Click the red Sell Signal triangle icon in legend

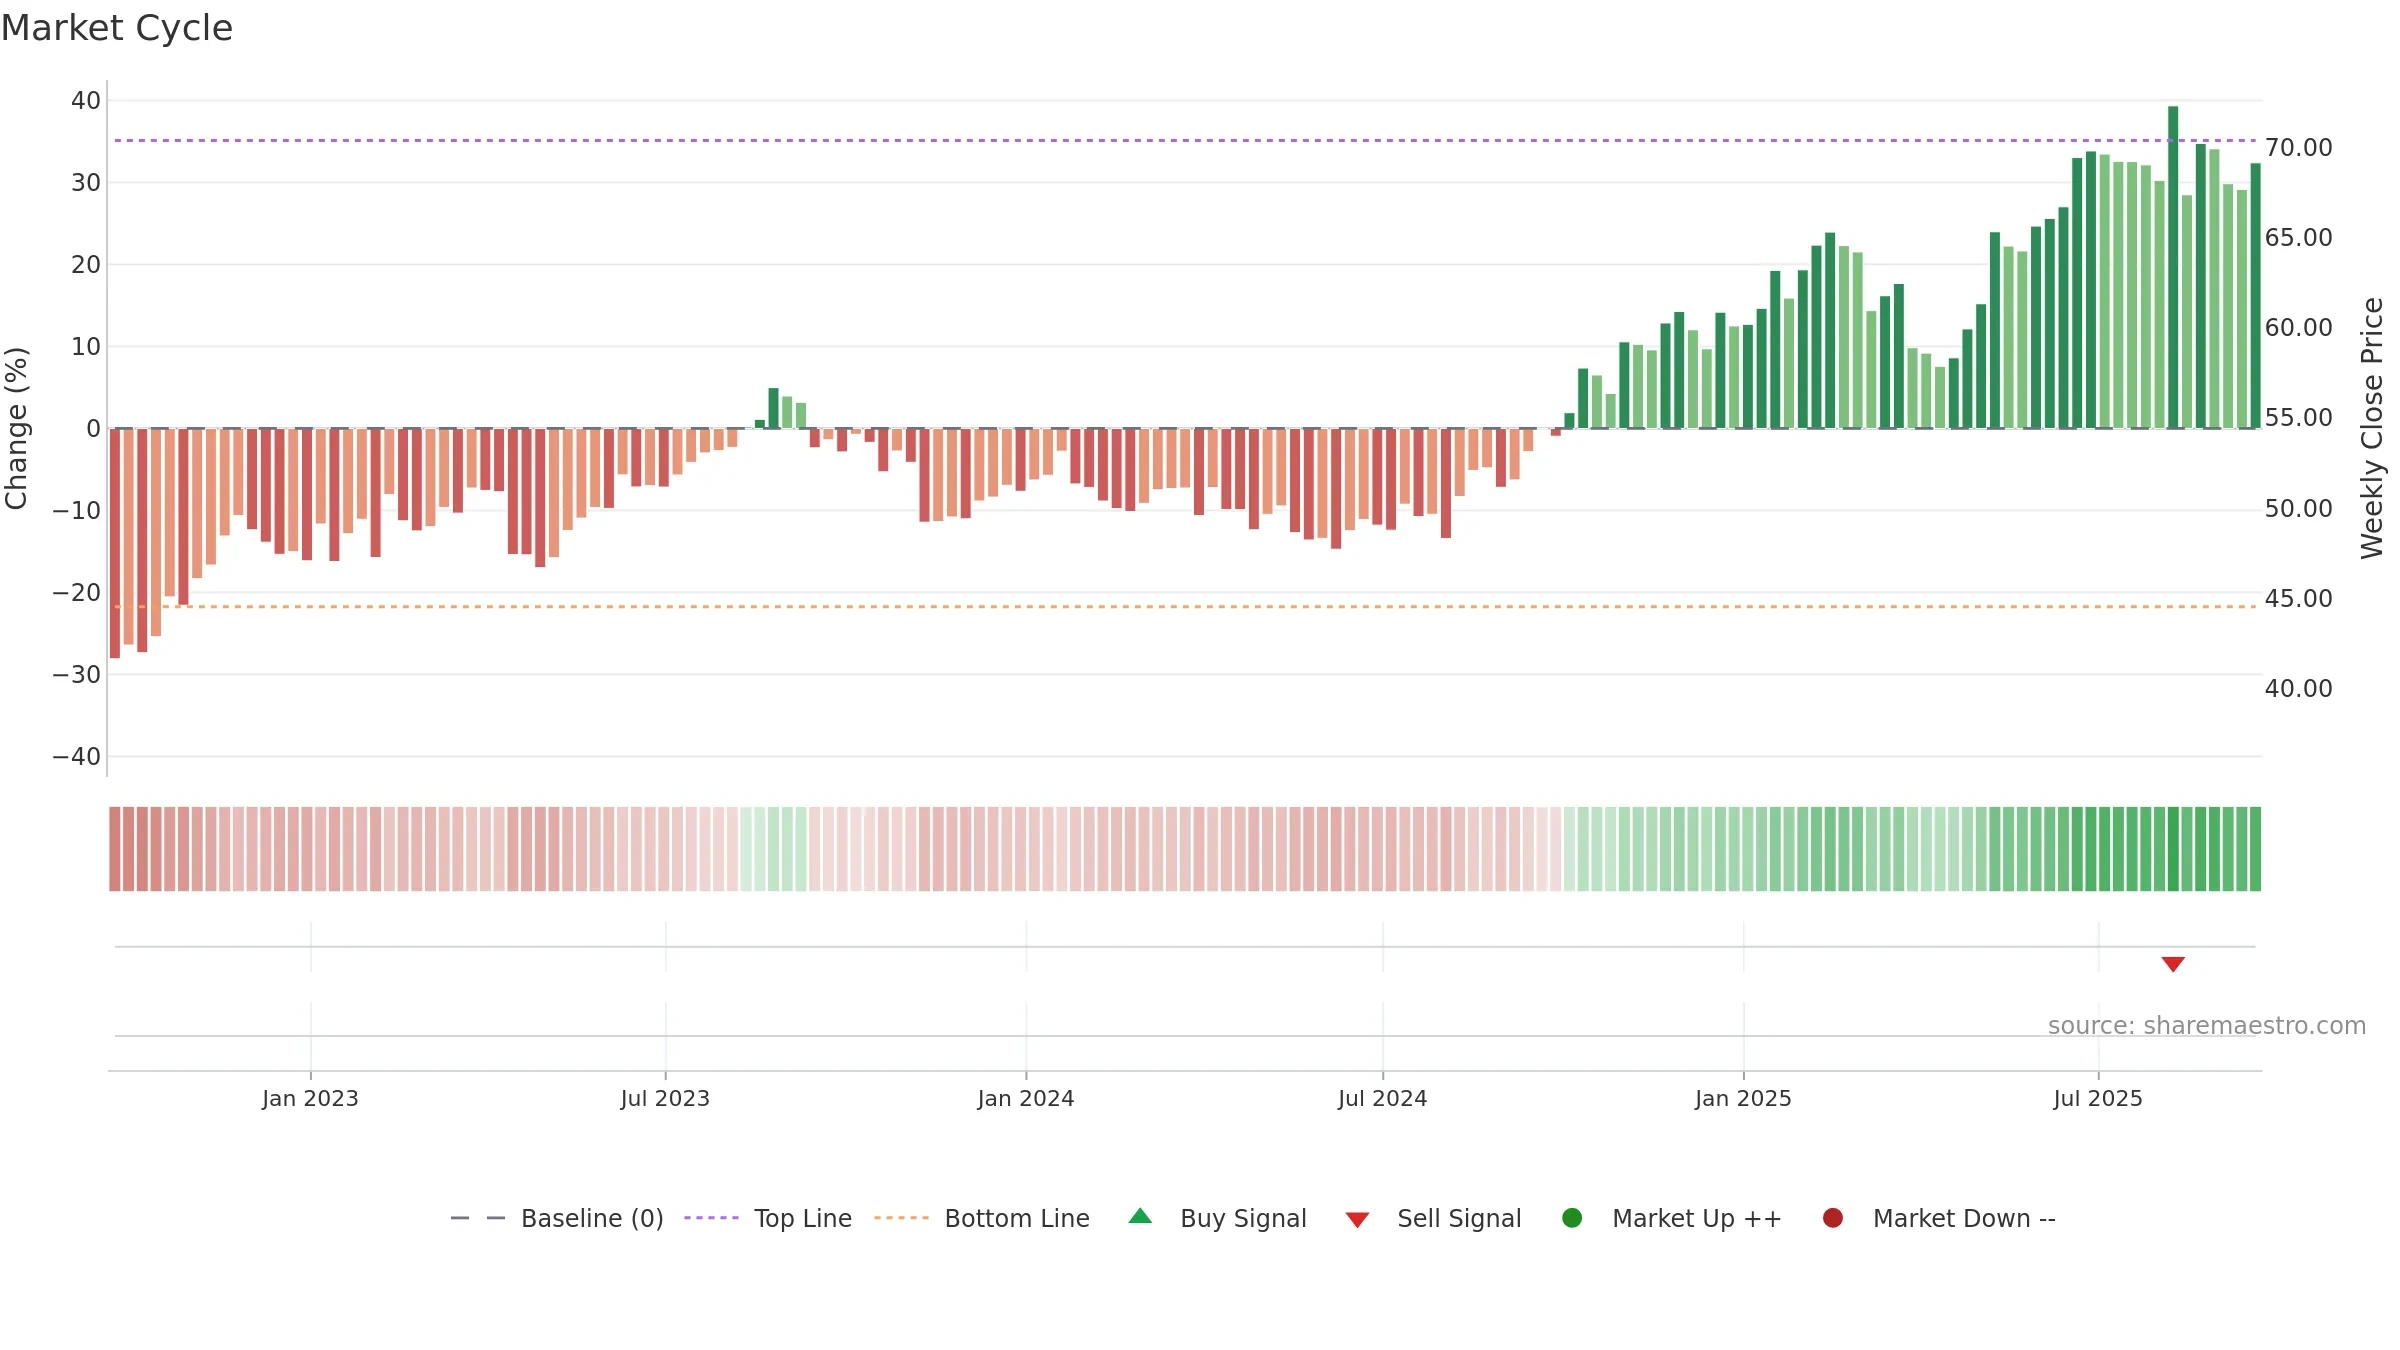coord(1357,1220)
